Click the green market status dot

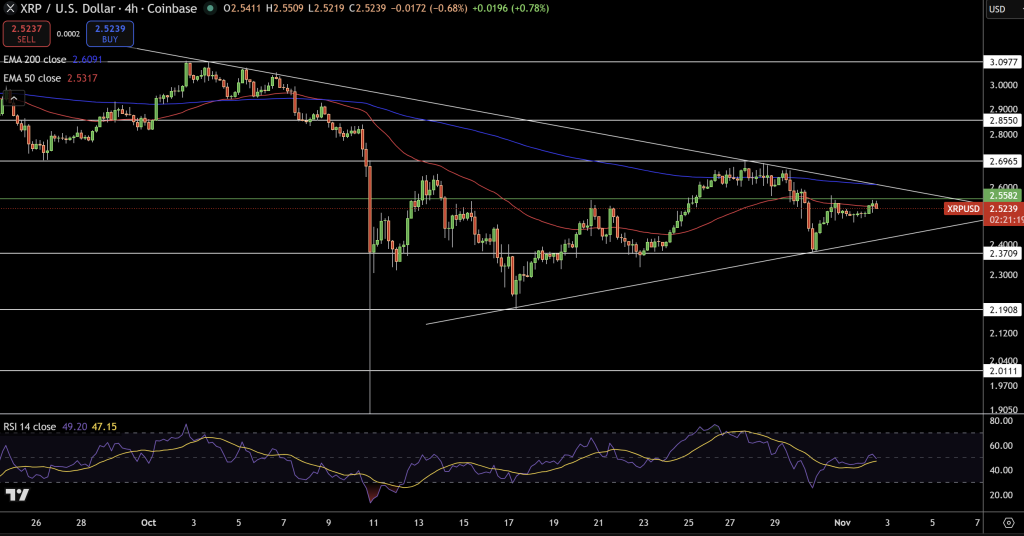pos(210,8)
